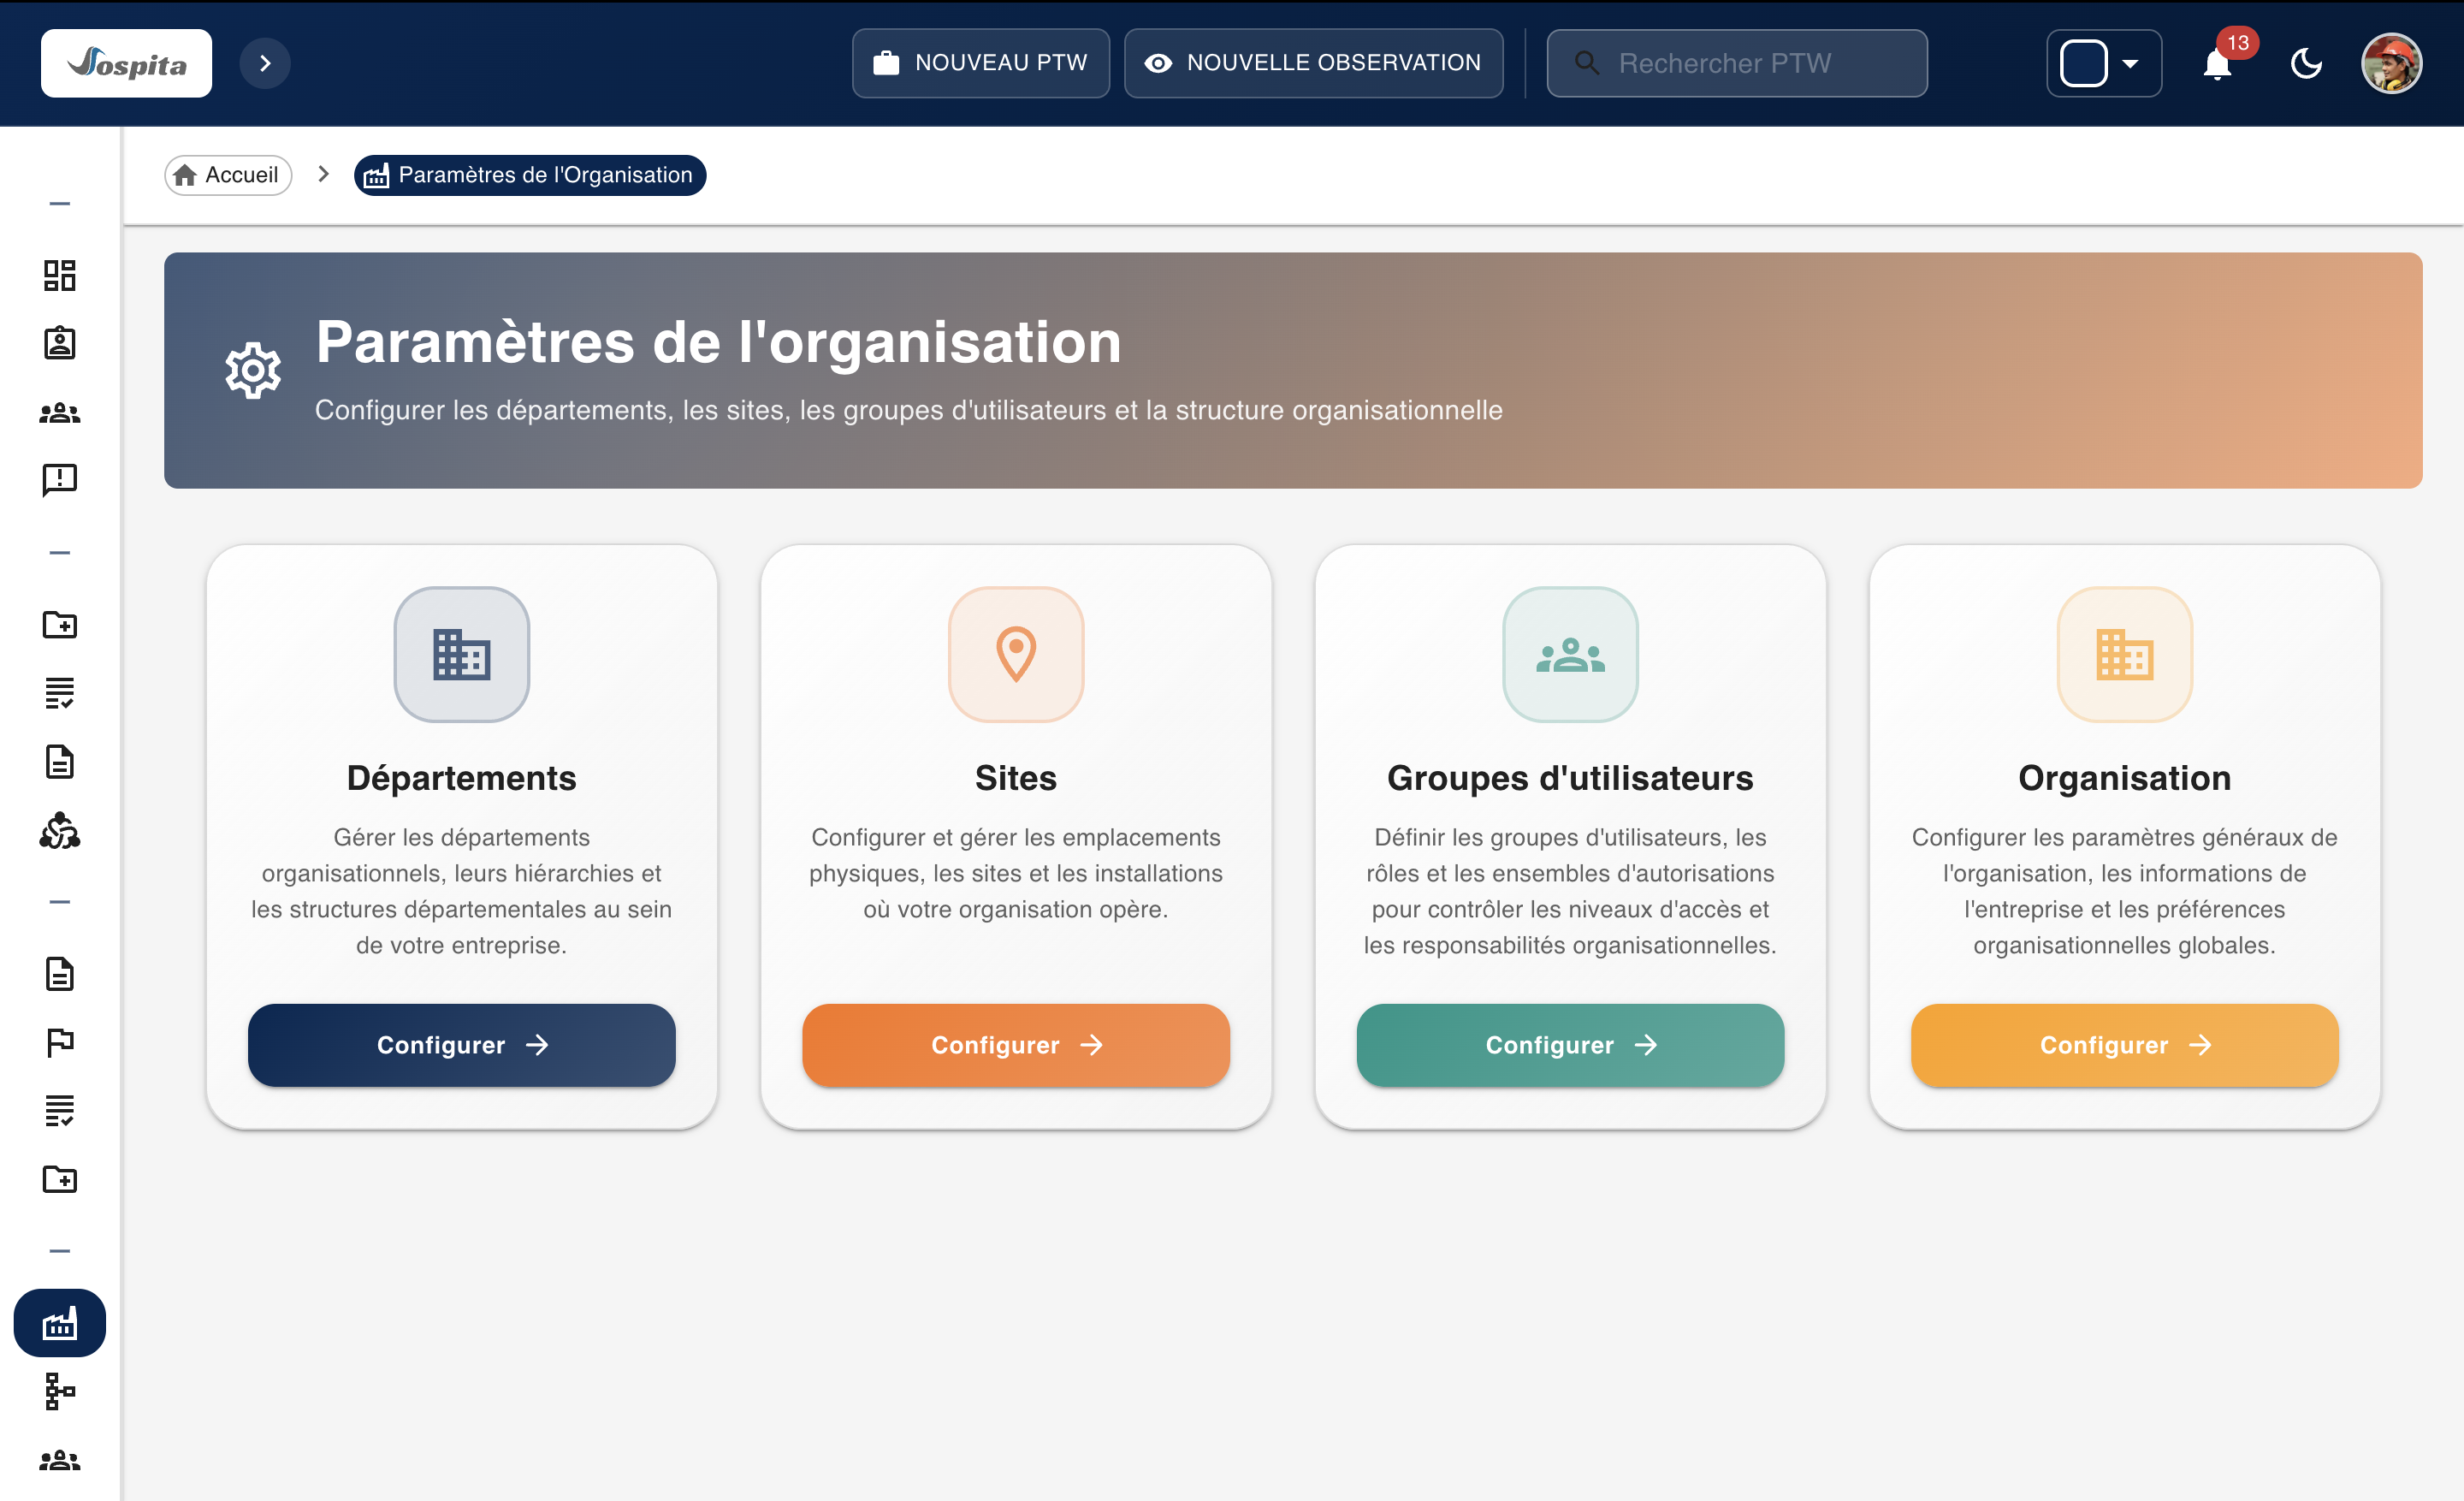
Task: Click Configurer under Sites card
Action: click(1015, 1045)
